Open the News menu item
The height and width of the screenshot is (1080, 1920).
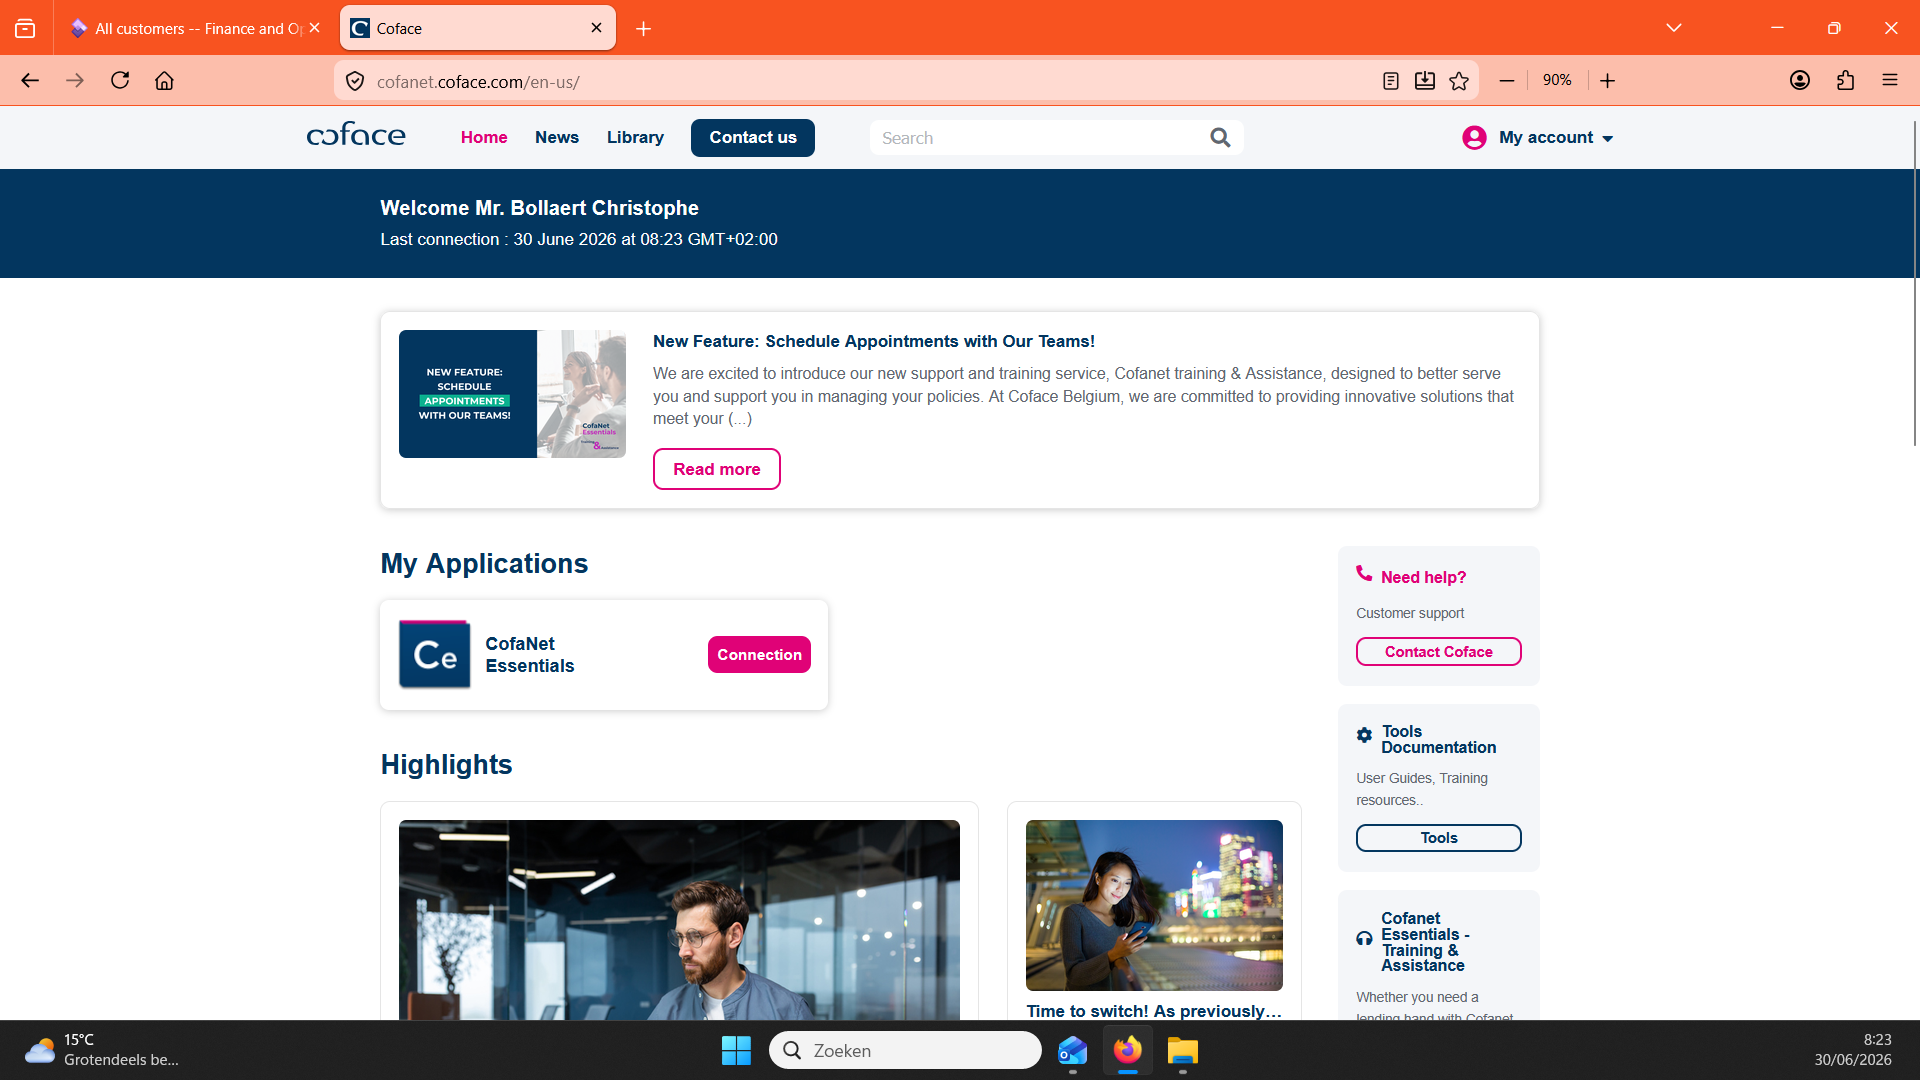(557, 137)
